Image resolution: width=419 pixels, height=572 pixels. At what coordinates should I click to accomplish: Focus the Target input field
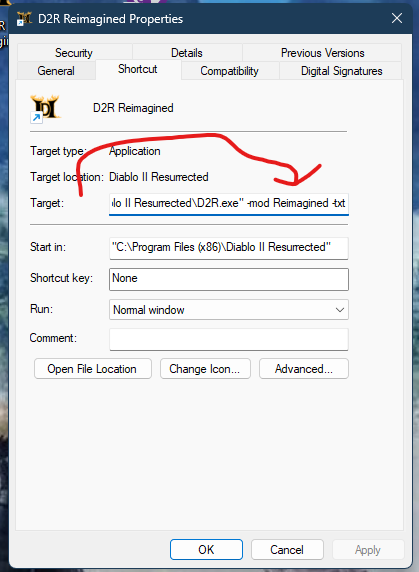pyautogui.click(x=229, y=204)
